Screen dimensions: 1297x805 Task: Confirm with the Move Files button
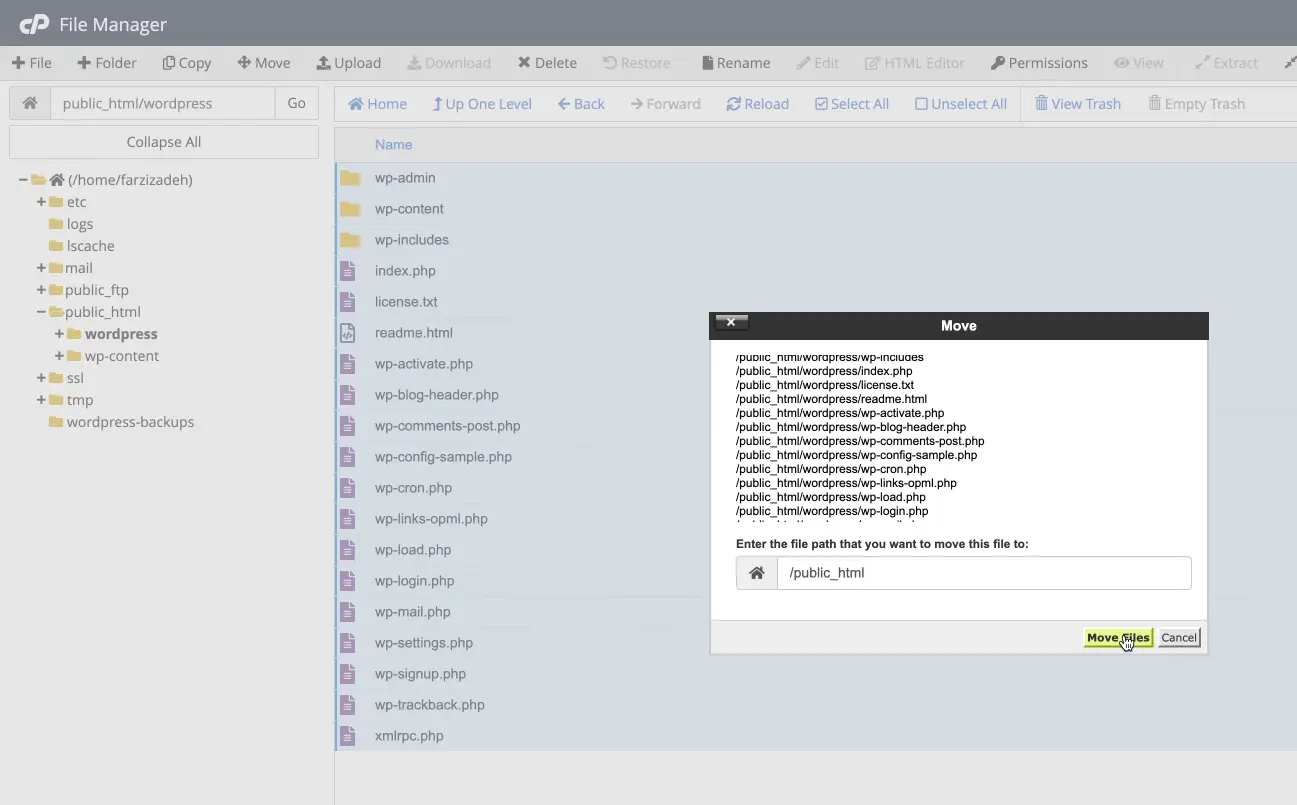pyautogui.click(x=1117, y=637)
